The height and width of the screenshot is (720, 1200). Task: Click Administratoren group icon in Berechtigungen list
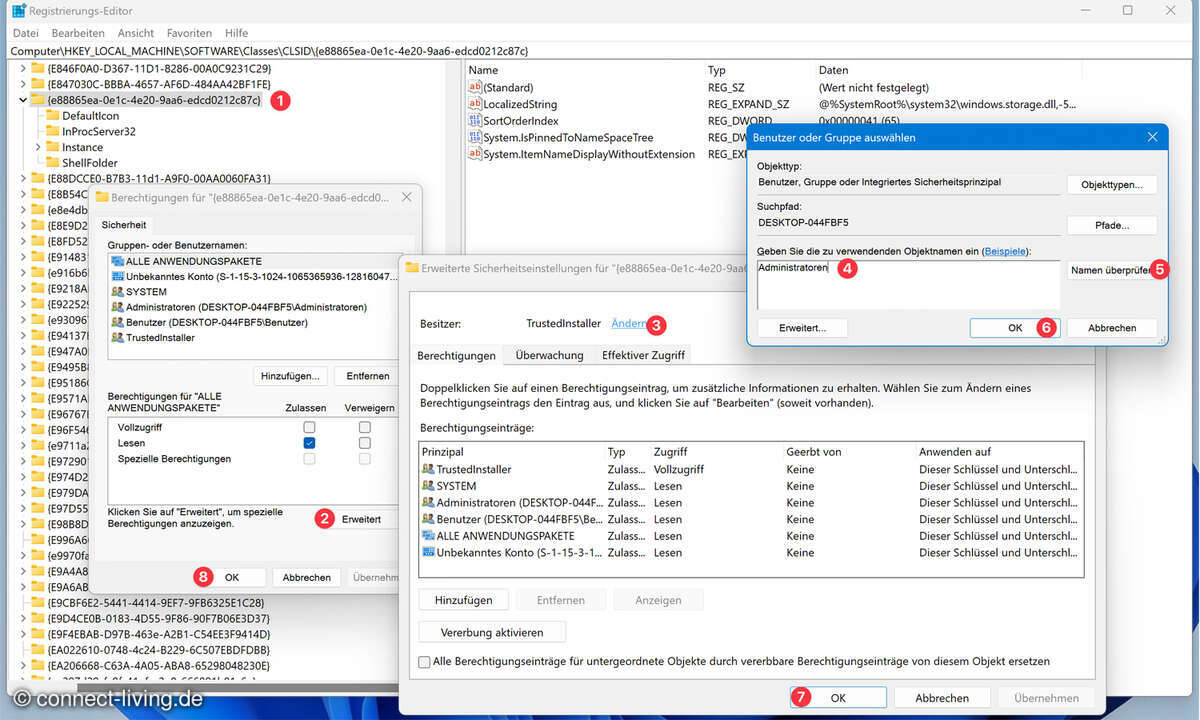(x=118, y=307)
